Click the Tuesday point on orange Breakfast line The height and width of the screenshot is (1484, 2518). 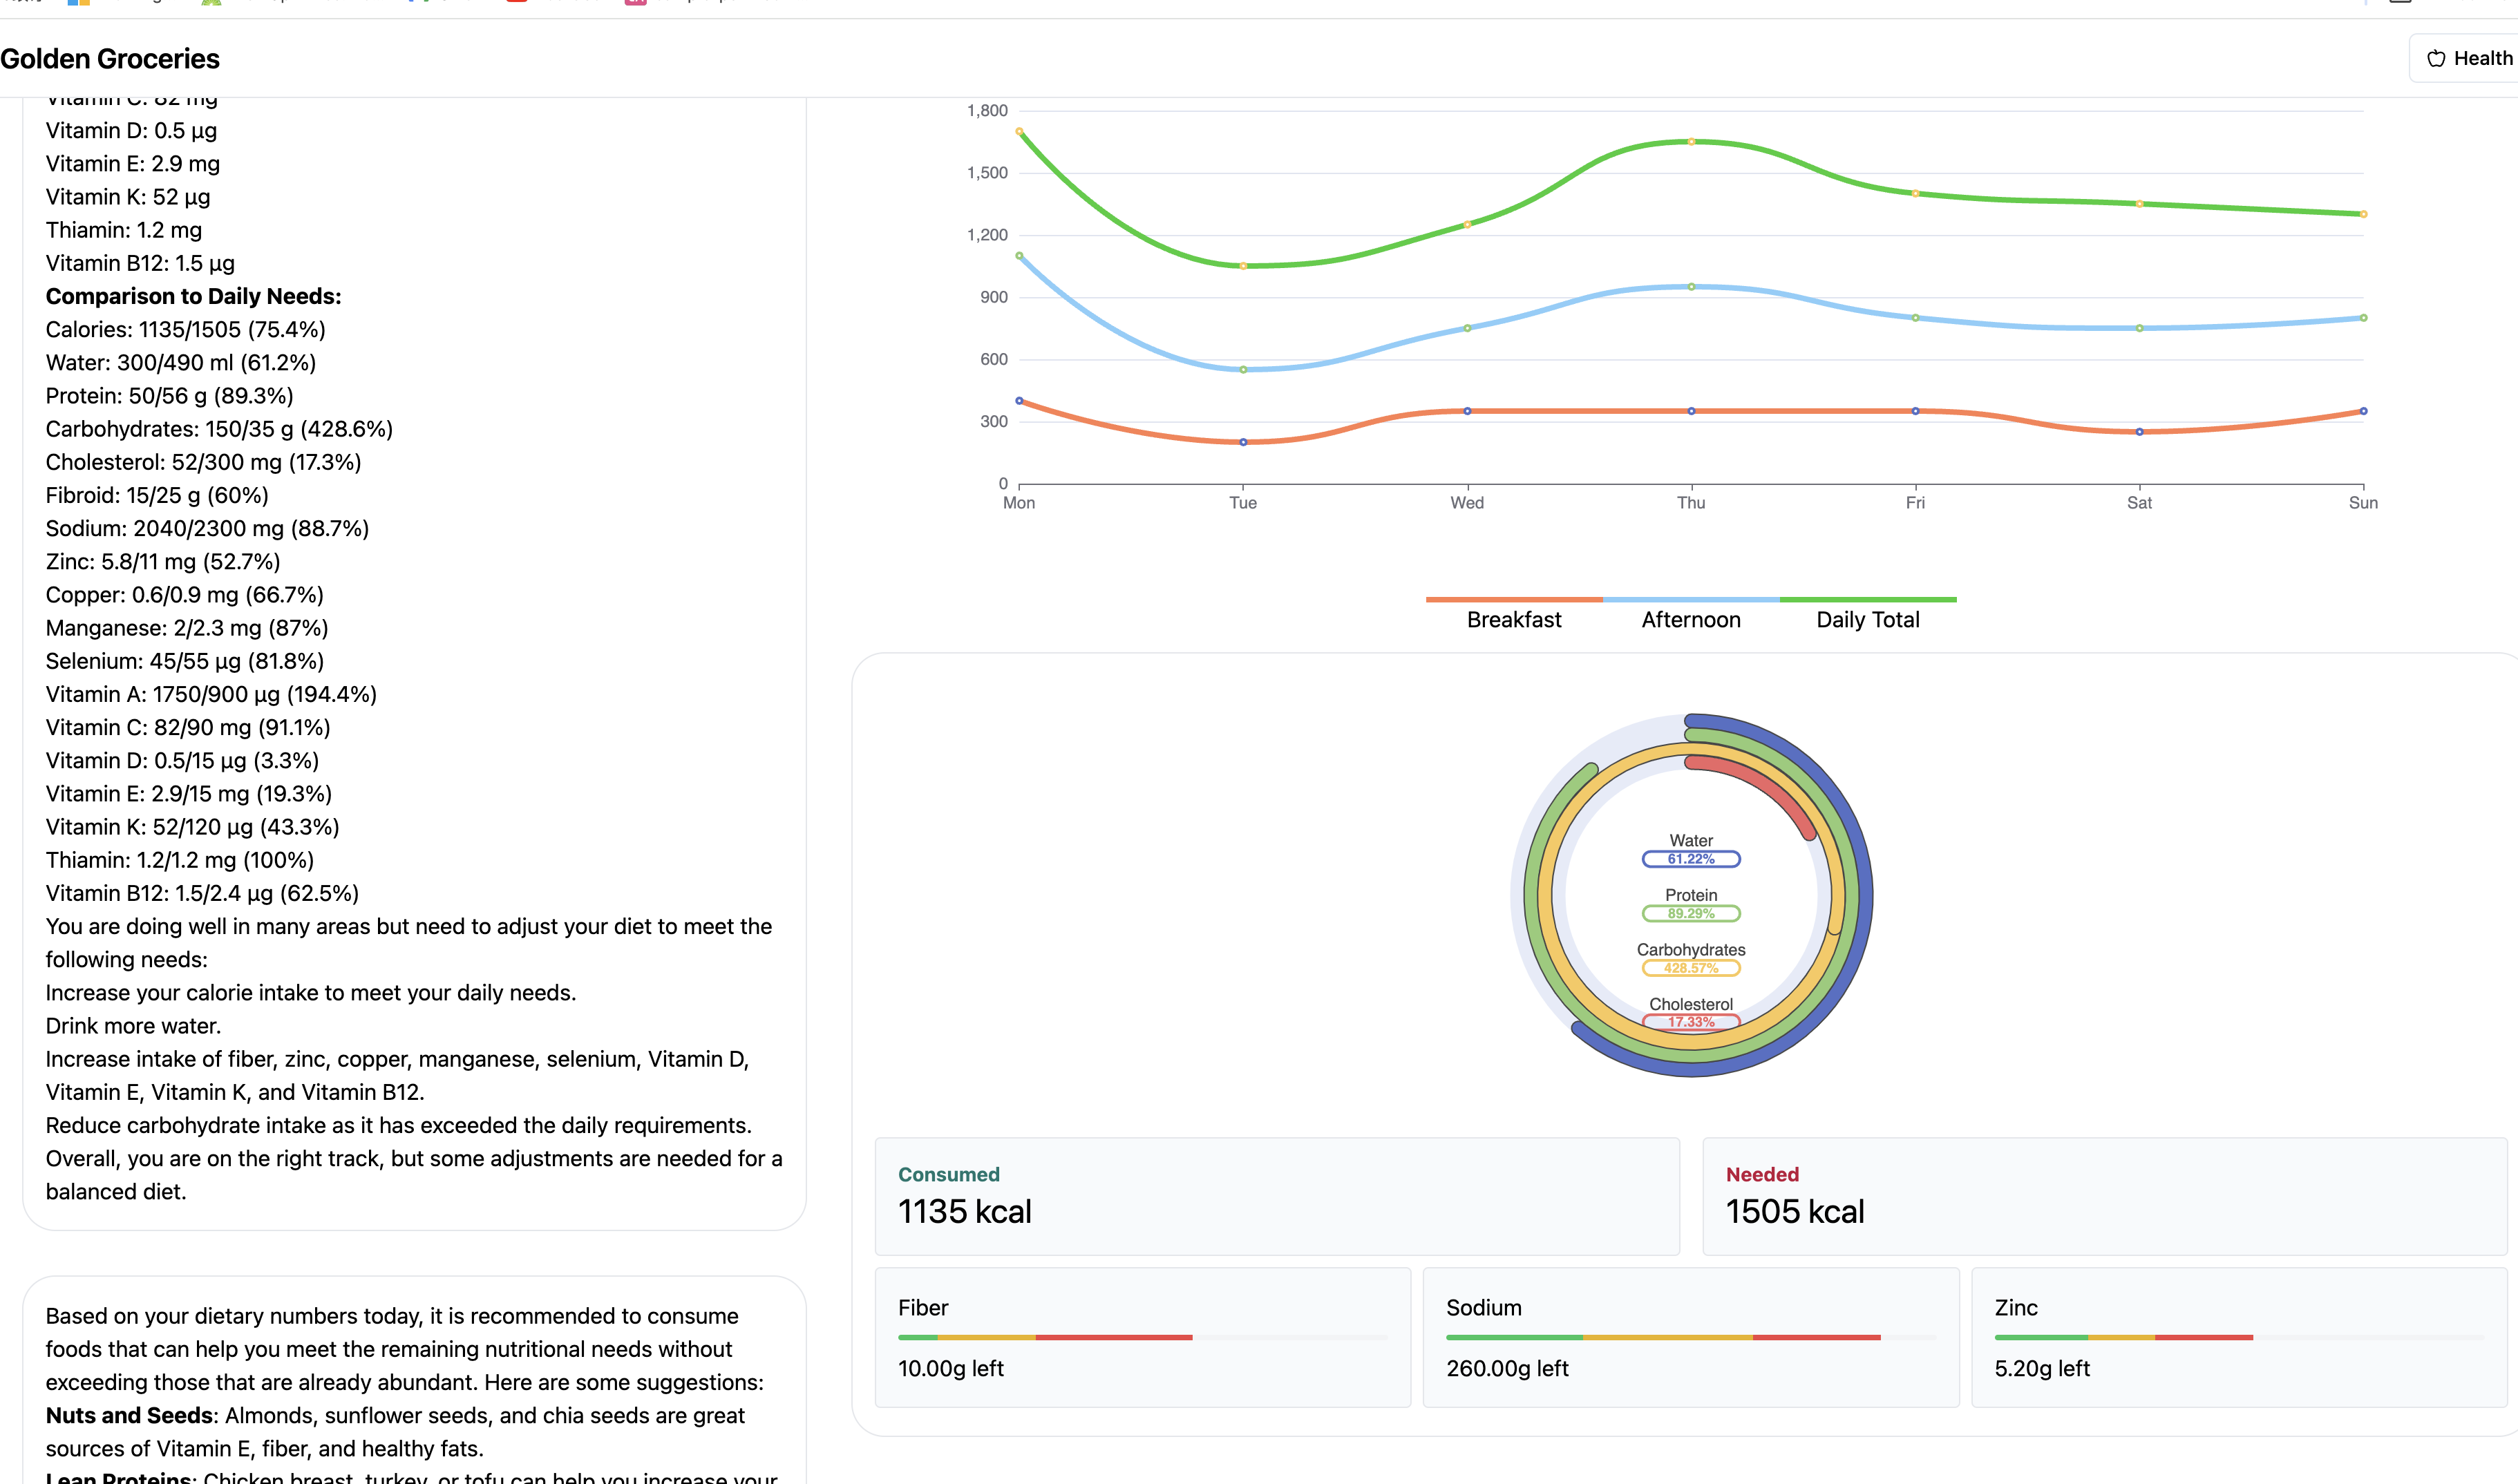point(1243,442)
